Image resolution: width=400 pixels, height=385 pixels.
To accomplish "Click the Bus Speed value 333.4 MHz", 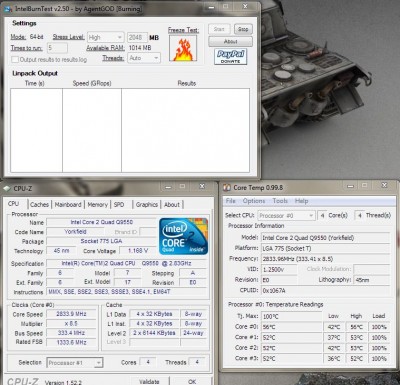I will [x=71, y=333].
